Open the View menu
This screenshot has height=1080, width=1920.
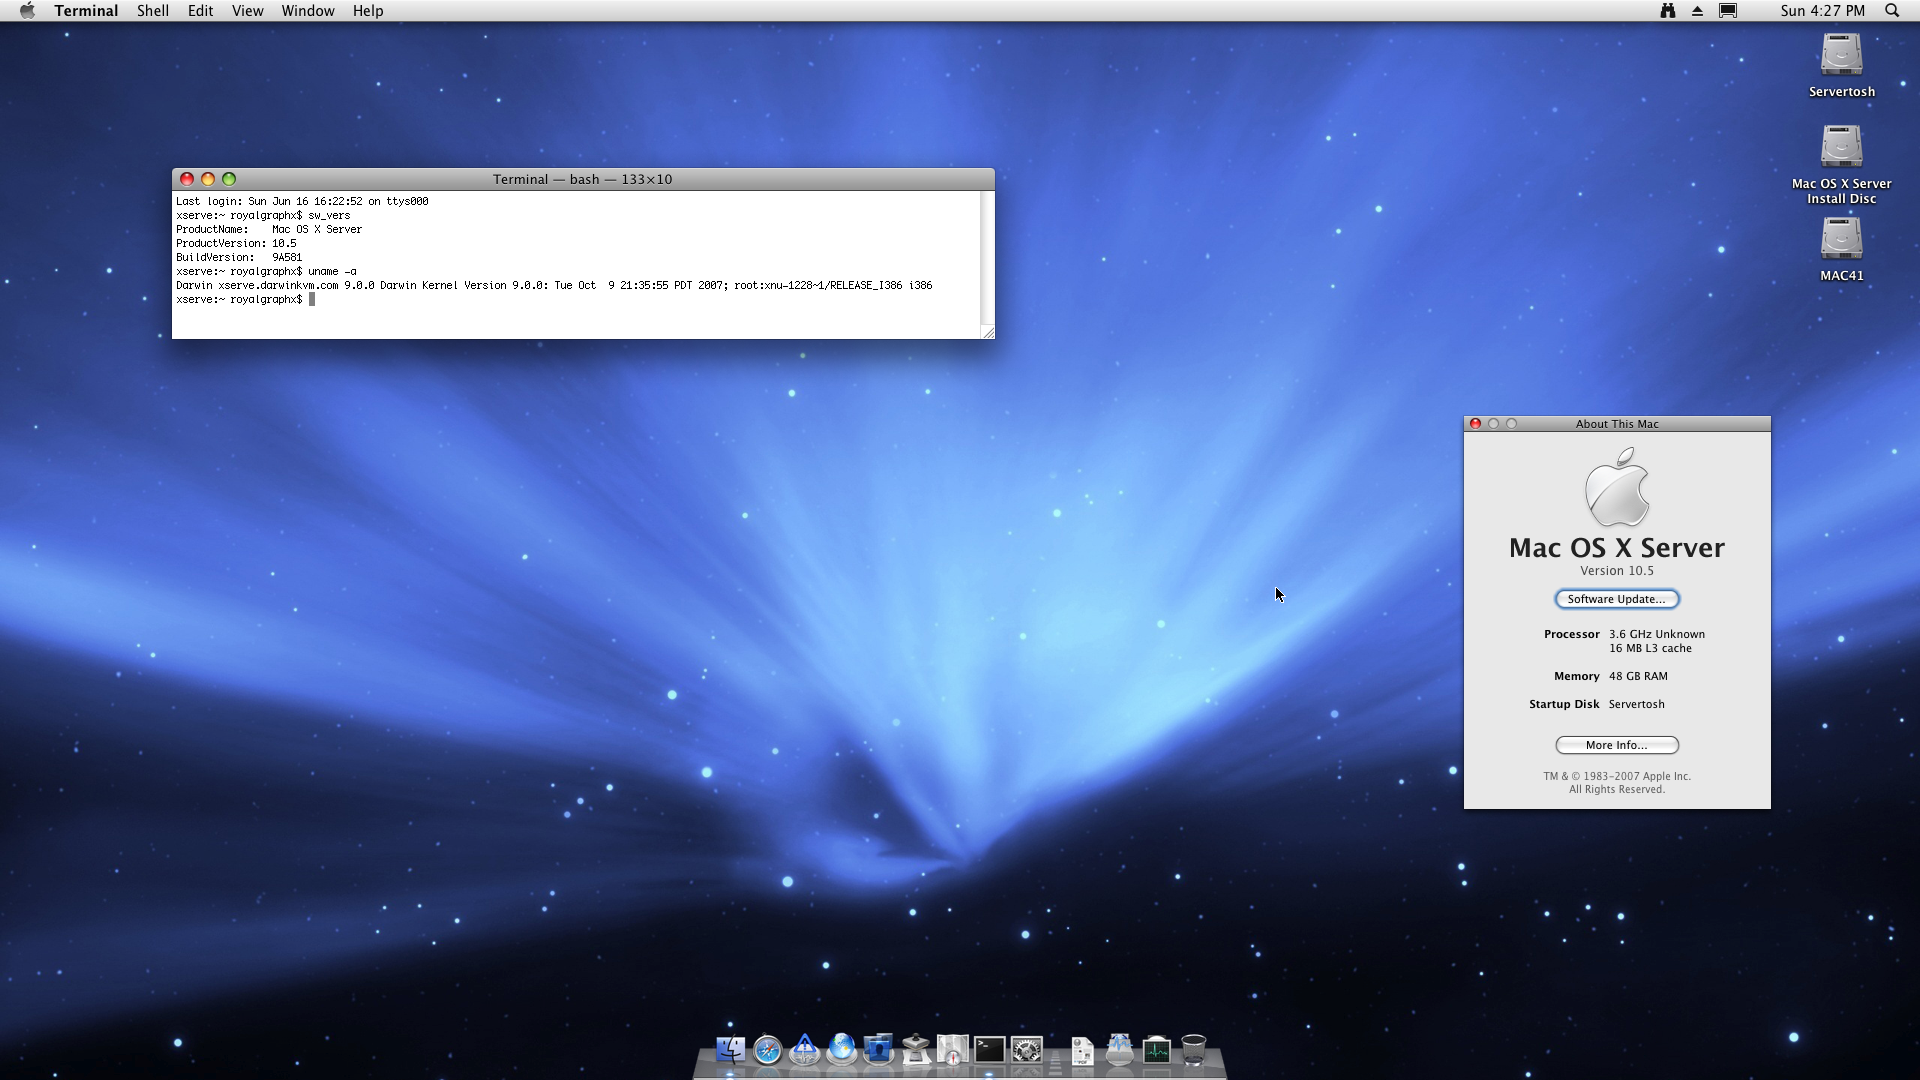(x=247, y=11)
